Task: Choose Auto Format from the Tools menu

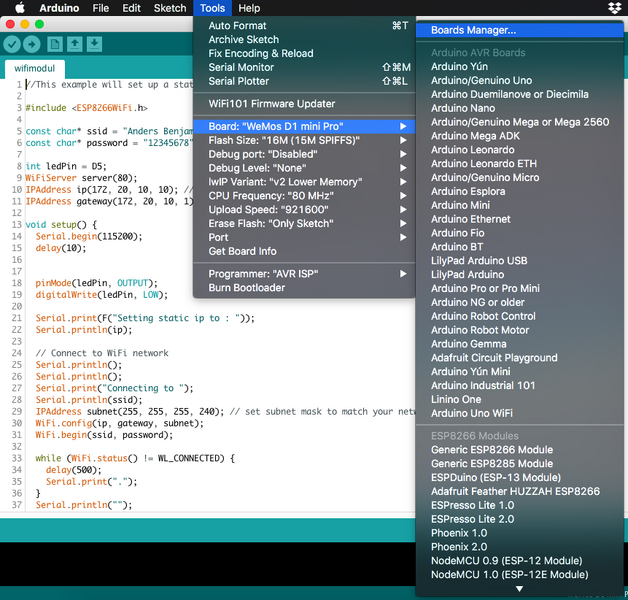Action: pos(304,26)
